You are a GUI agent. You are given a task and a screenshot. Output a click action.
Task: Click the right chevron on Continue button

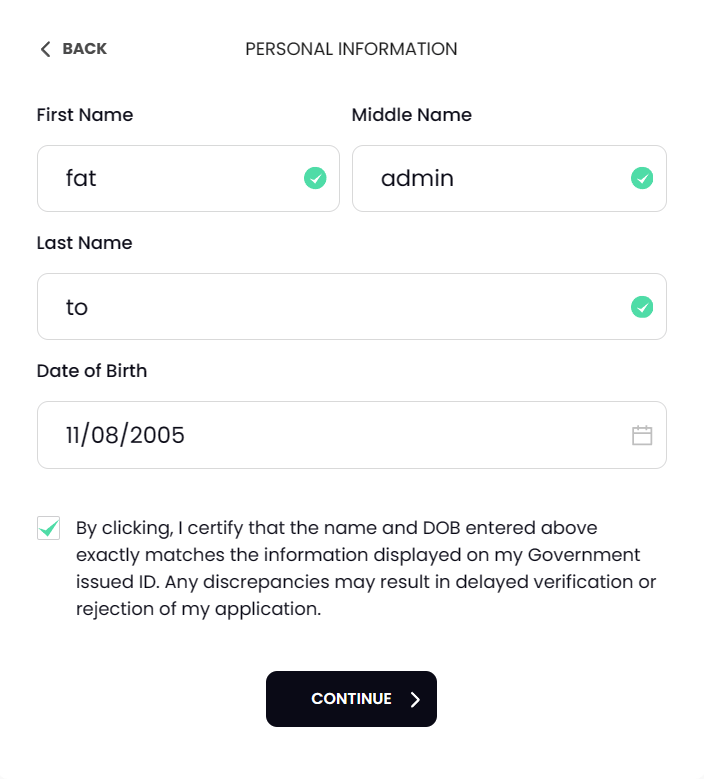tap(416, 699)
